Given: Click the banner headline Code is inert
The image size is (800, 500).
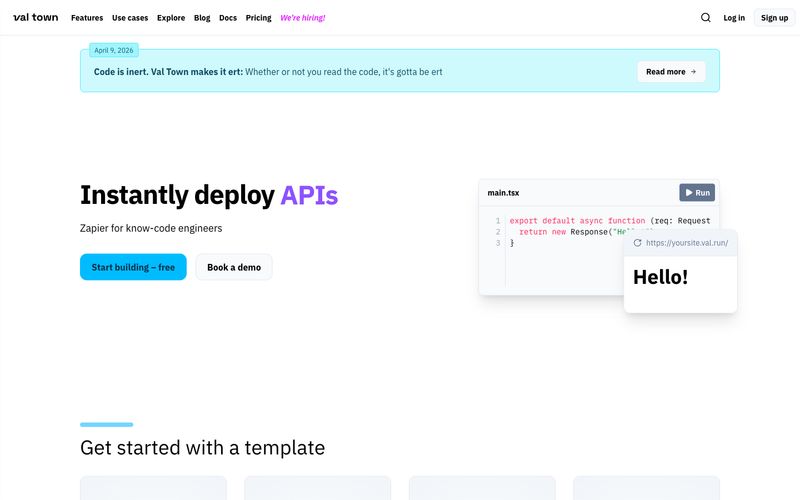Looking at the screenshot, I should pyautogui.click(x=168, y=72).
